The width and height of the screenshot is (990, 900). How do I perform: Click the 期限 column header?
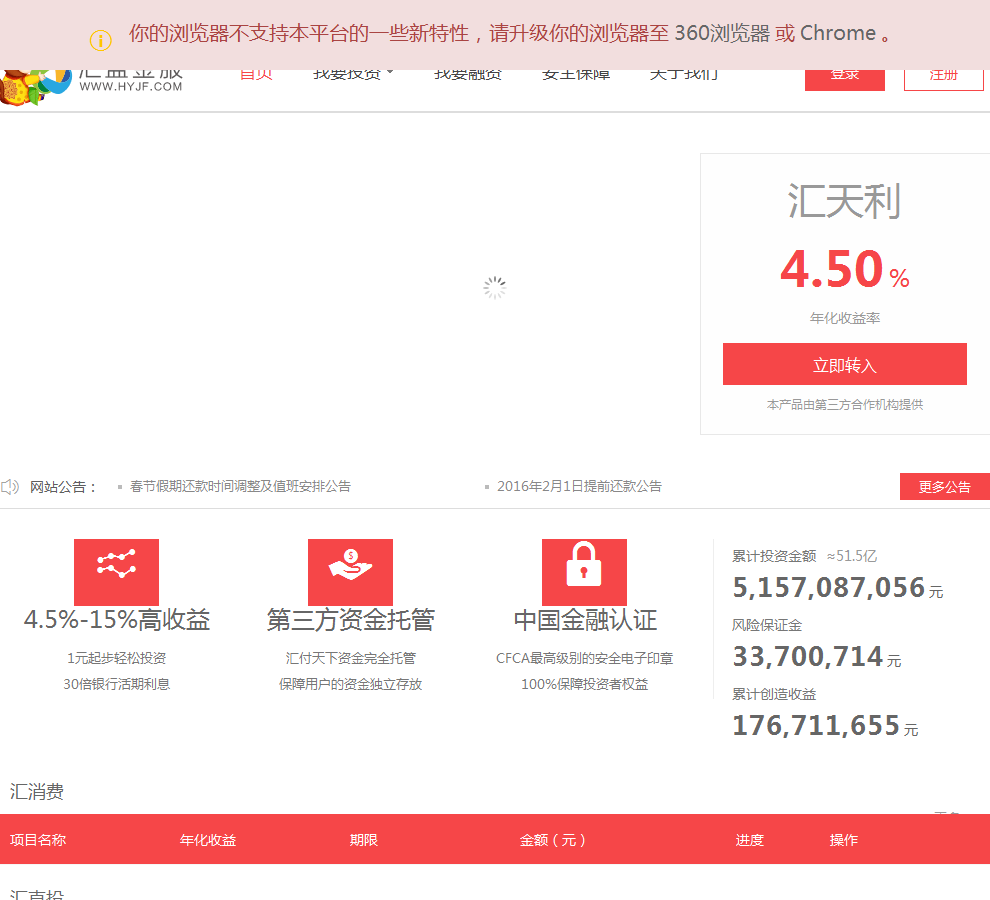364,840
